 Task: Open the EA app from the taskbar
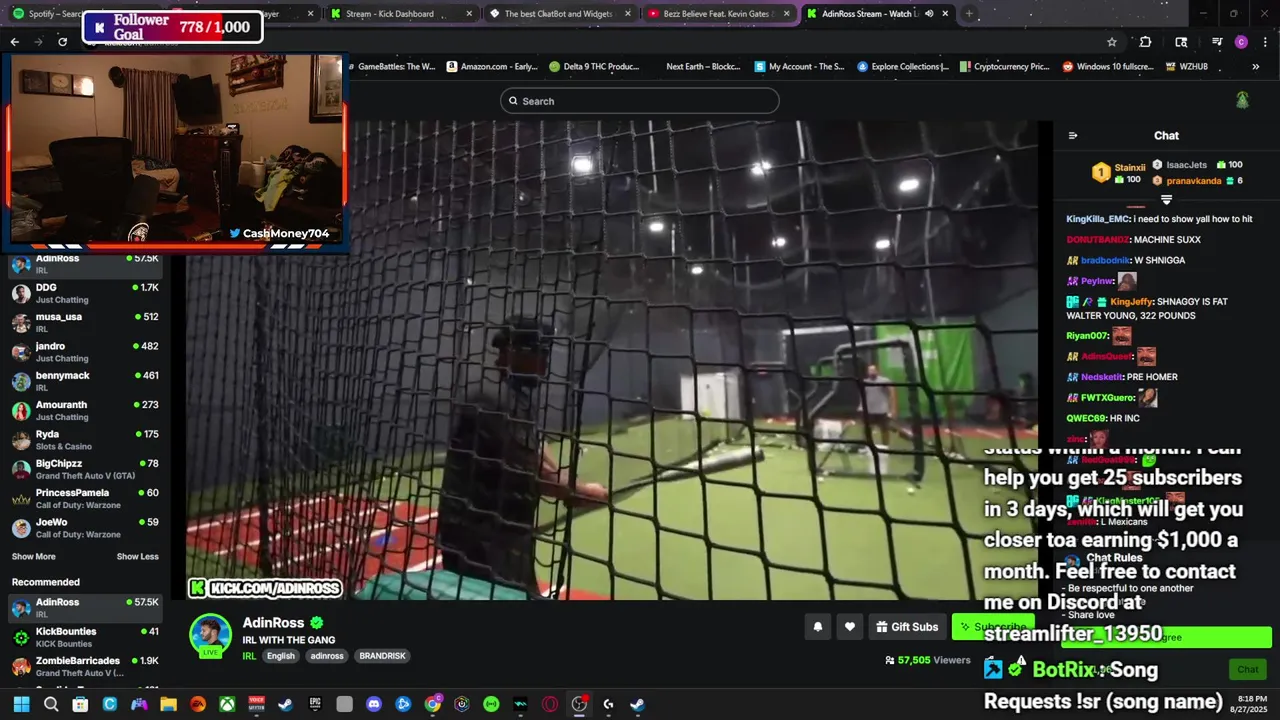click(198, 704)
